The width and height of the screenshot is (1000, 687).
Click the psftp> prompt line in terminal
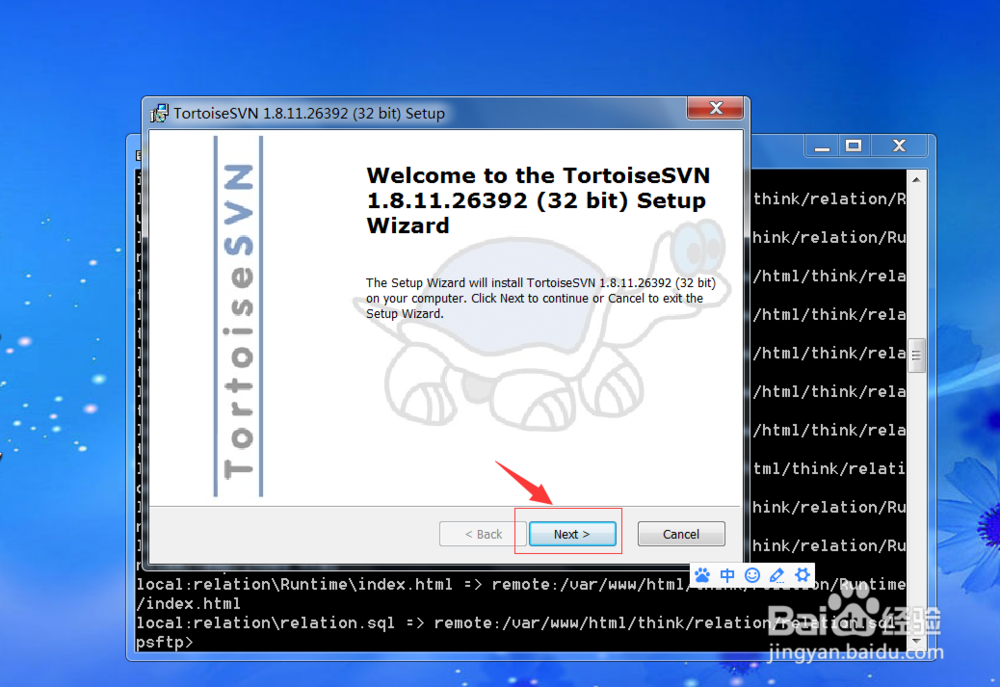click(x=165, y=642)
